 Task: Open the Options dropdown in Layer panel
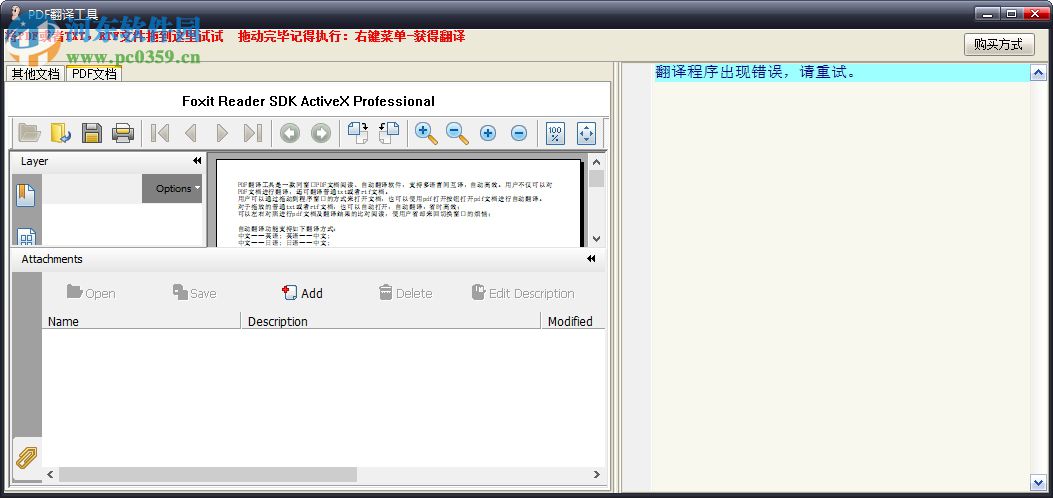coord(172,189)
